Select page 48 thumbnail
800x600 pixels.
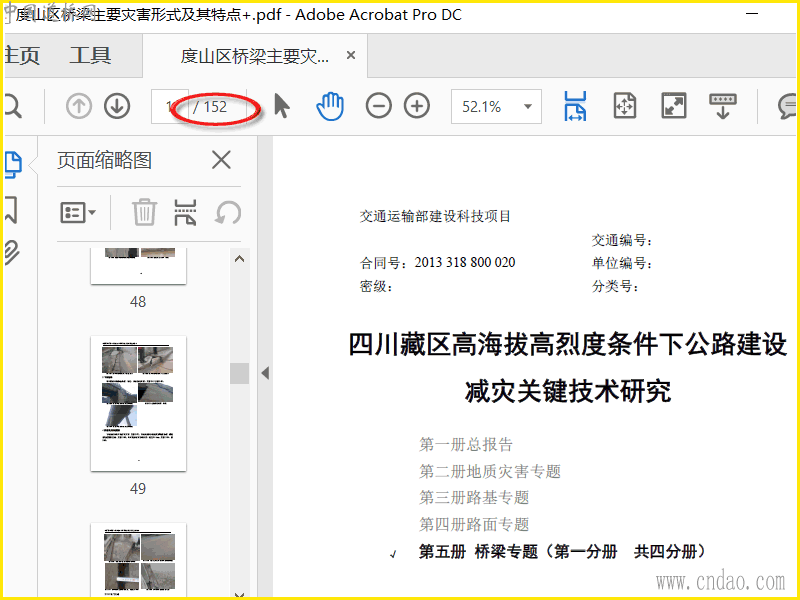[138, 266]
